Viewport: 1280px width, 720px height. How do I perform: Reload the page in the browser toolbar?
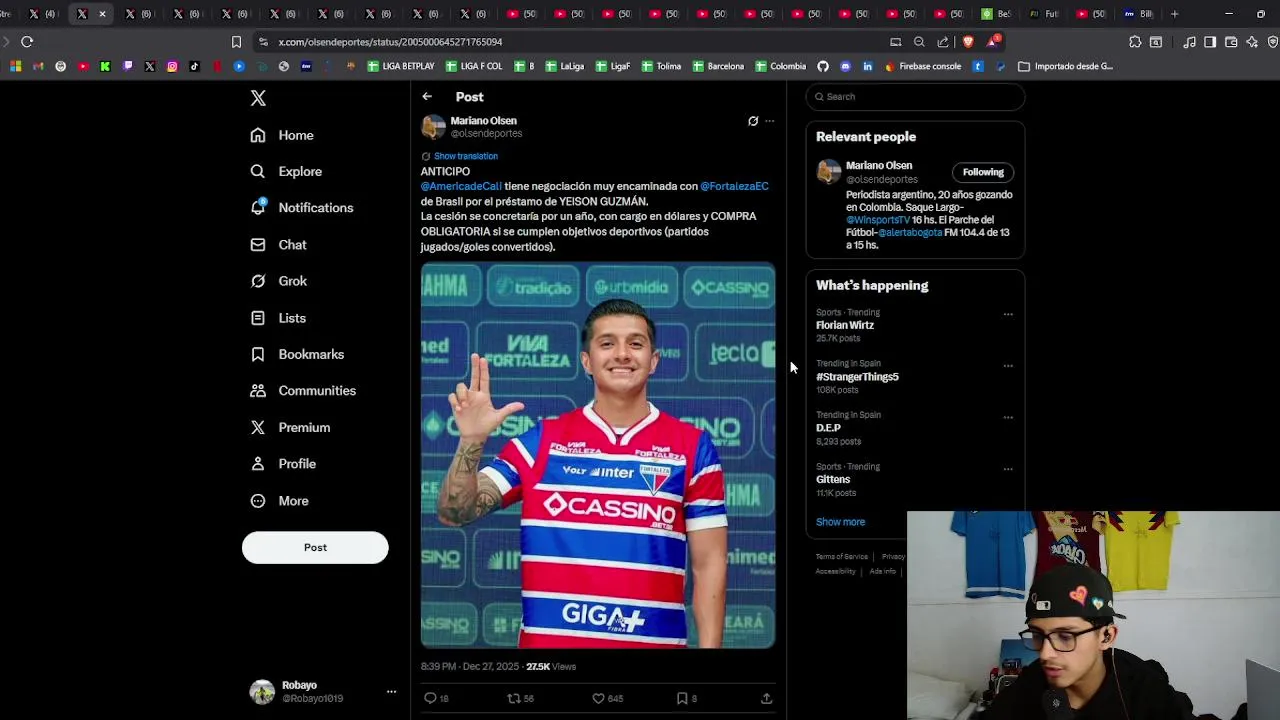[27, 42]
